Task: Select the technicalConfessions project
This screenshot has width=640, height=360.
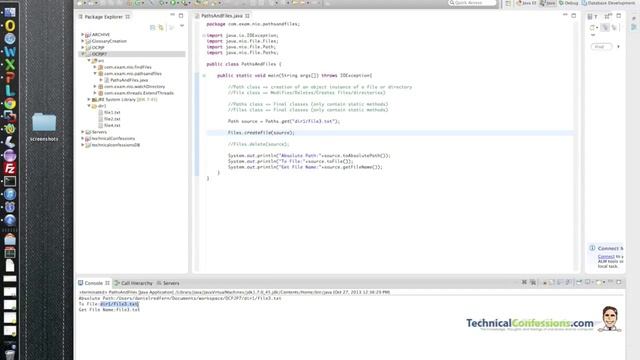Action: (x=113, y=138)
